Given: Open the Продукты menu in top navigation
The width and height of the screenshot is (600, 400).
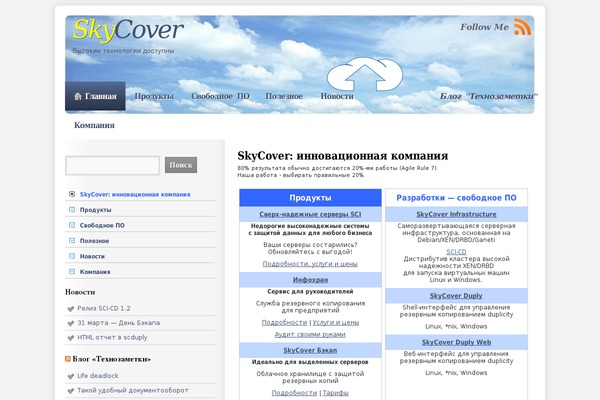Looking at the screenshot, I should click(x=154, y=96).
